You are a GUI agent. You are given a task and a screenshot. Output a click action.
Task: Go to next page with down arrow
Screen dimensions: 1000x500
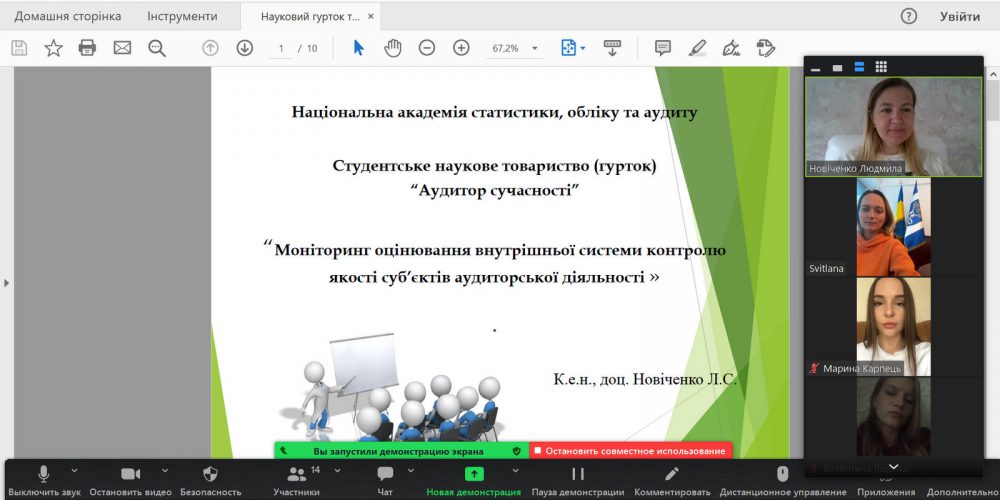click(244, 48)
